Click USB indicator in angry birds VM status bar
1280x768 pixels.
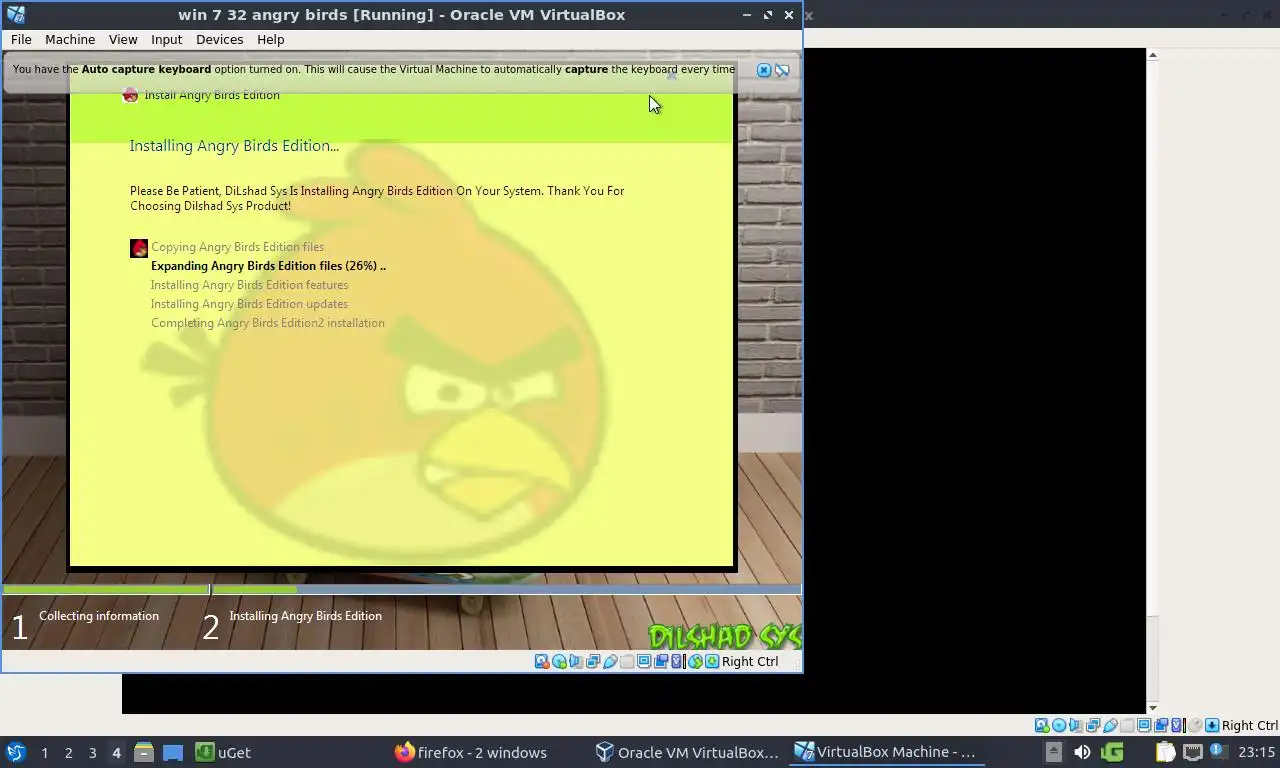[x=610, y=661]
